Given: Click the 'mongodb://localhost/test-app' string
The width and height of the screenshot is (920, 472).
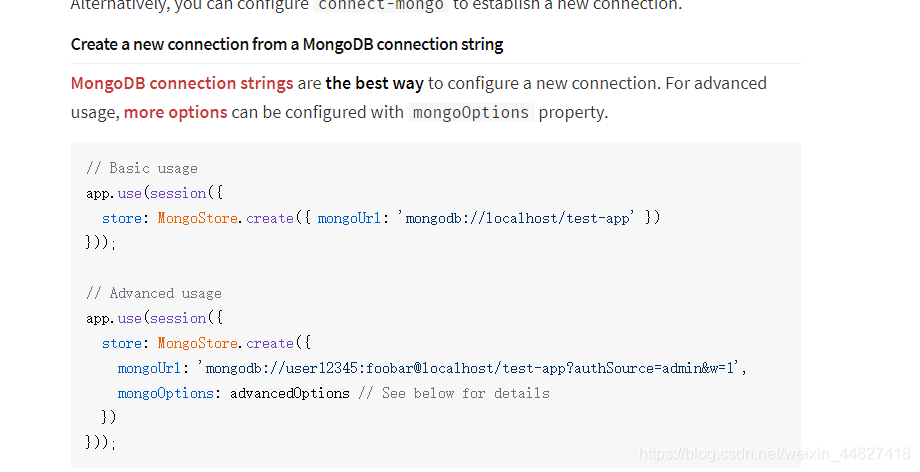Looking at the screenshot, I should pos(520,218).
